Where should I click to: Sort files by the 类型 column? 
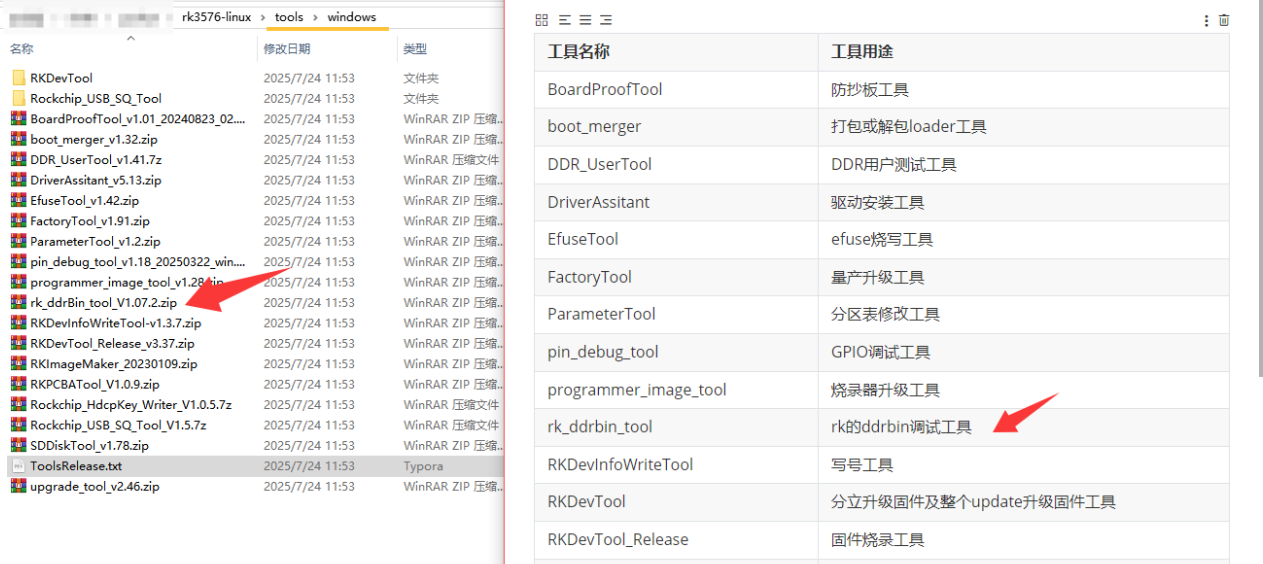click(415, 49)
